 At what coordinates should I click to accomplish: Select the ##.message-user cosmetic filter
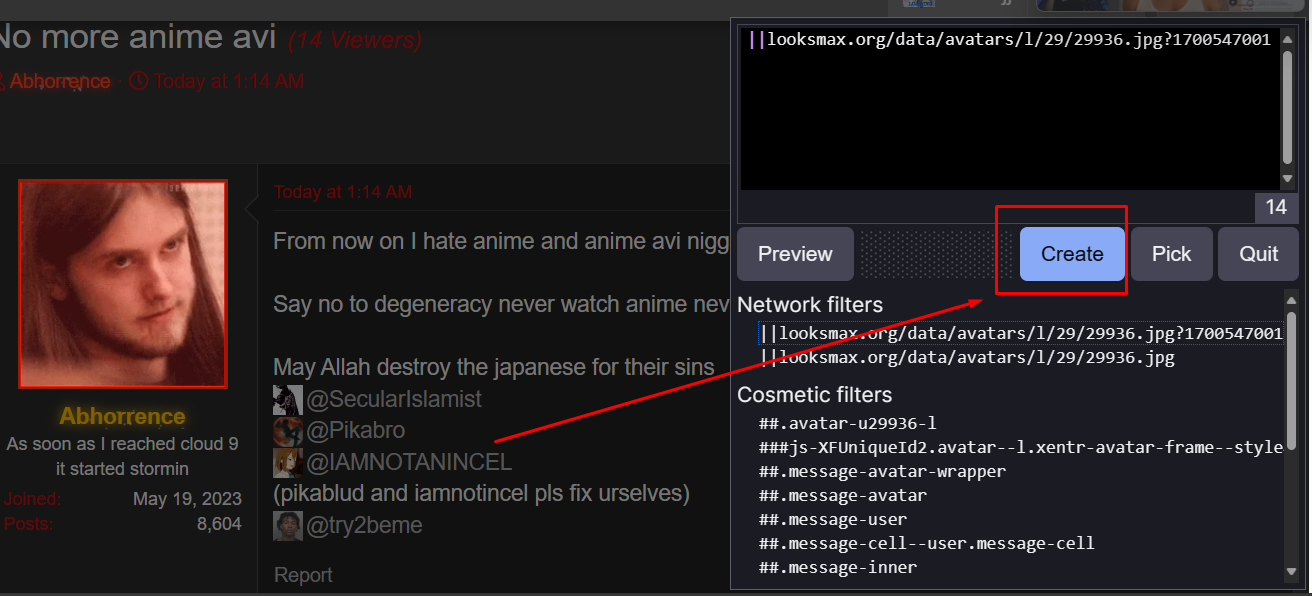coord(833,519)
